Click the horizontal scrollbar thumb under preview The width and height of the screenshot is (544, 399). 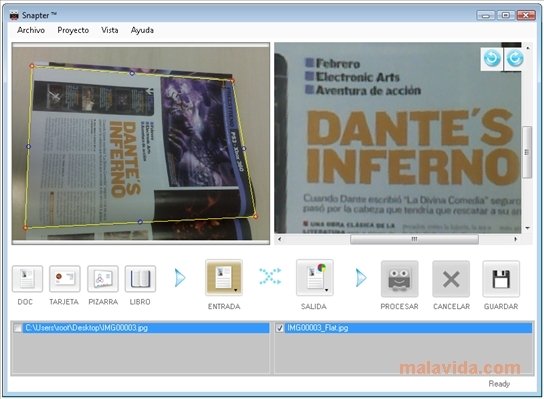(x=414, y=239)
